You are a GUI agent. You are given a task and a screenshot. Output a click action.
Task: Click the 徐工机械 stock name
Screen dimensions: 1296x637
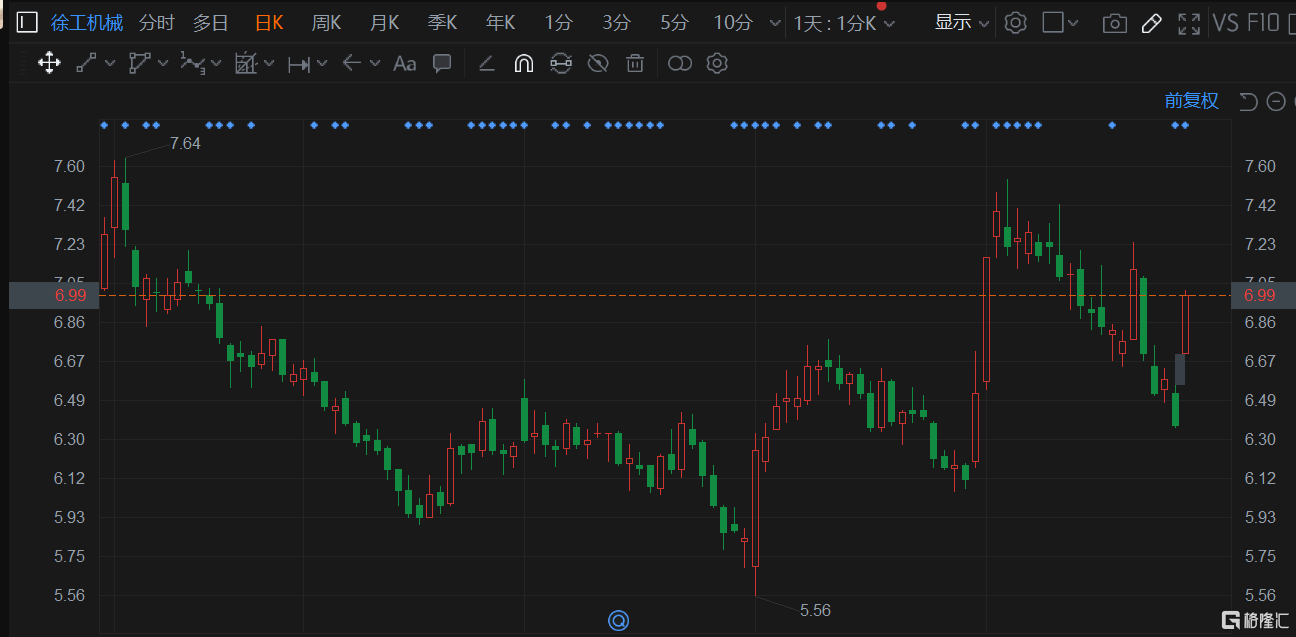click(x=87, y=23)
